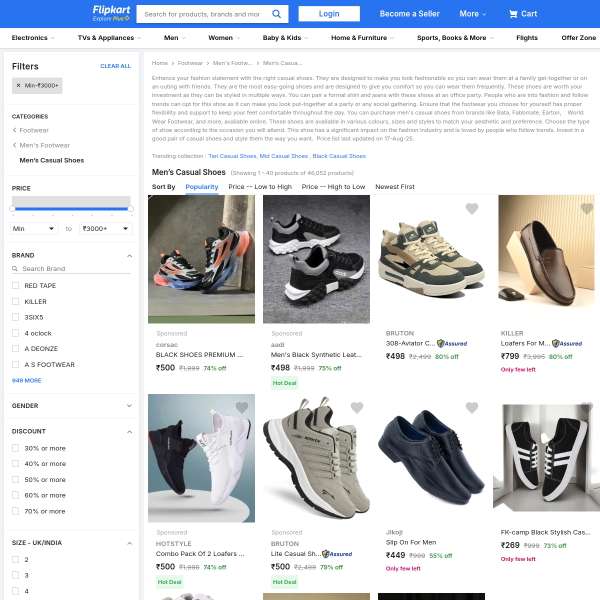The height and width of the screenshot is (600, 600).
Task: Sort by Price -- Low to High
Action: click(x=260, y=187)
